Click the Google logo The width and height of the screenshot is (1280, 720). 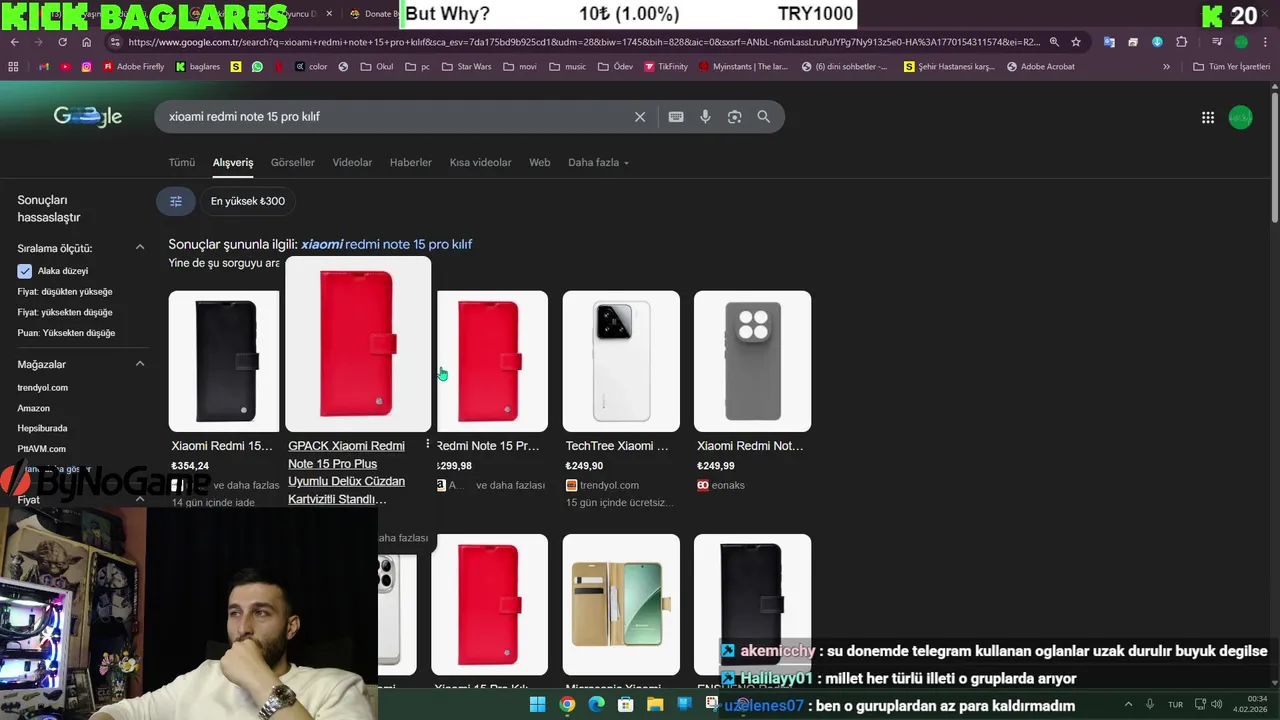88,117
